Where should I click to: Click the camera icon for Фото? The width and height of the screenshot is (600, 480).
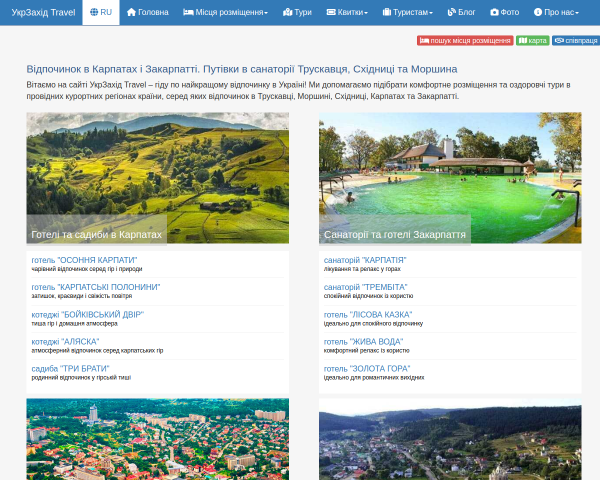pos(494,12)
